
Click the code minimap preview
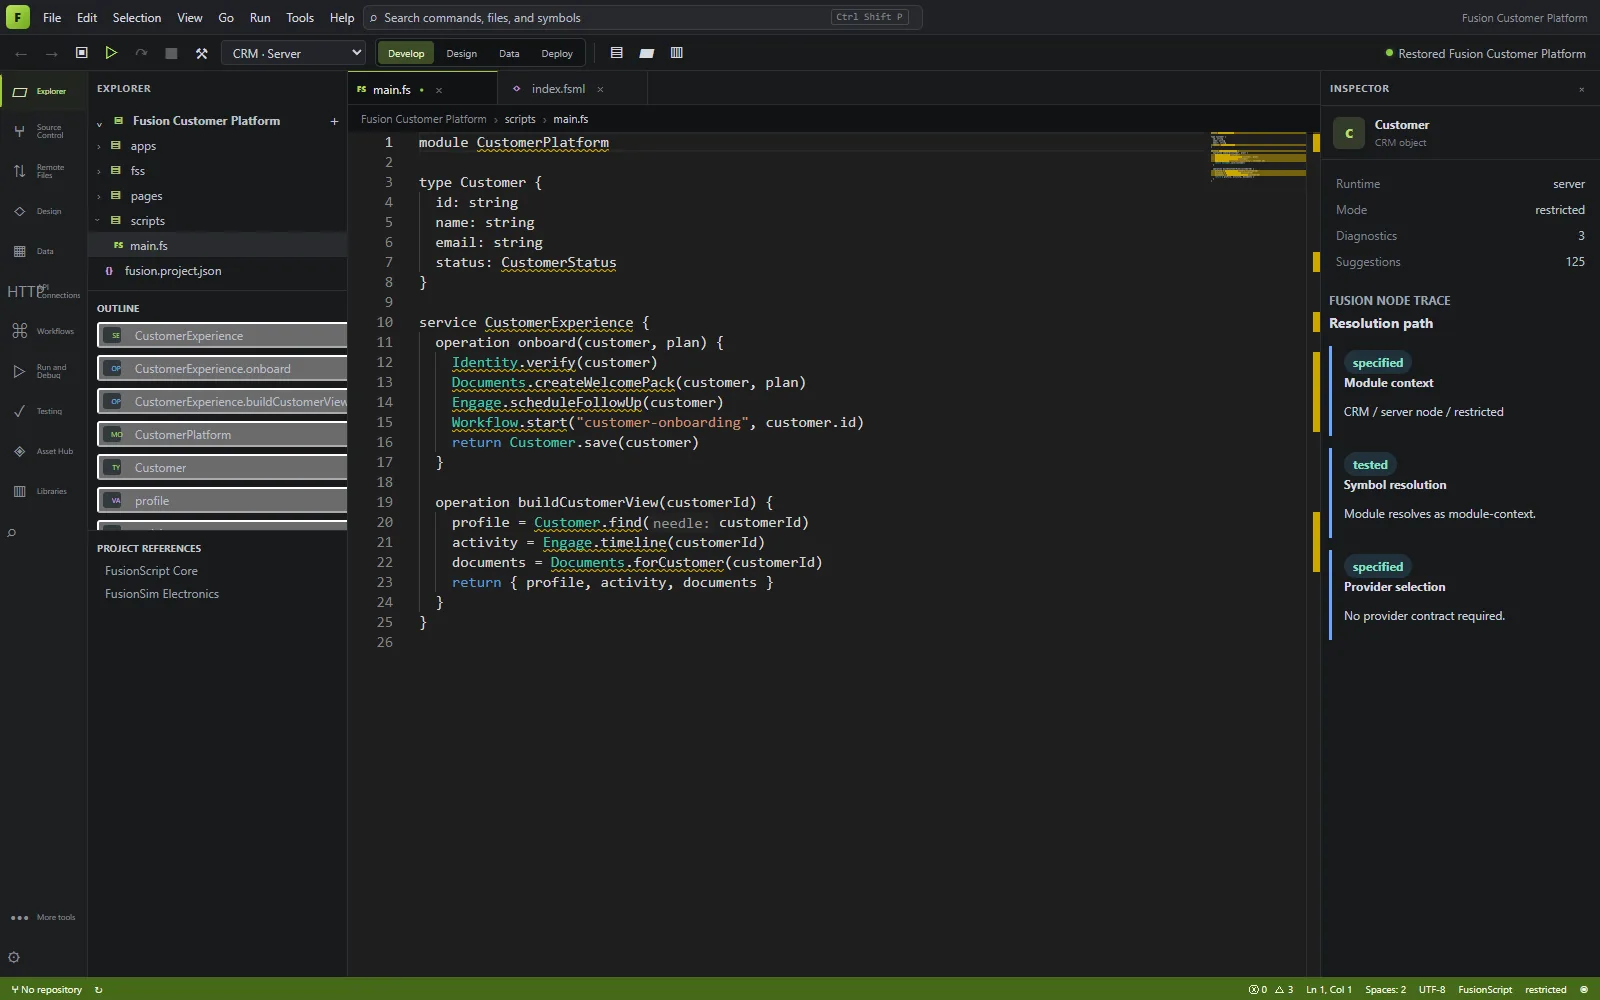[1258, 158]
